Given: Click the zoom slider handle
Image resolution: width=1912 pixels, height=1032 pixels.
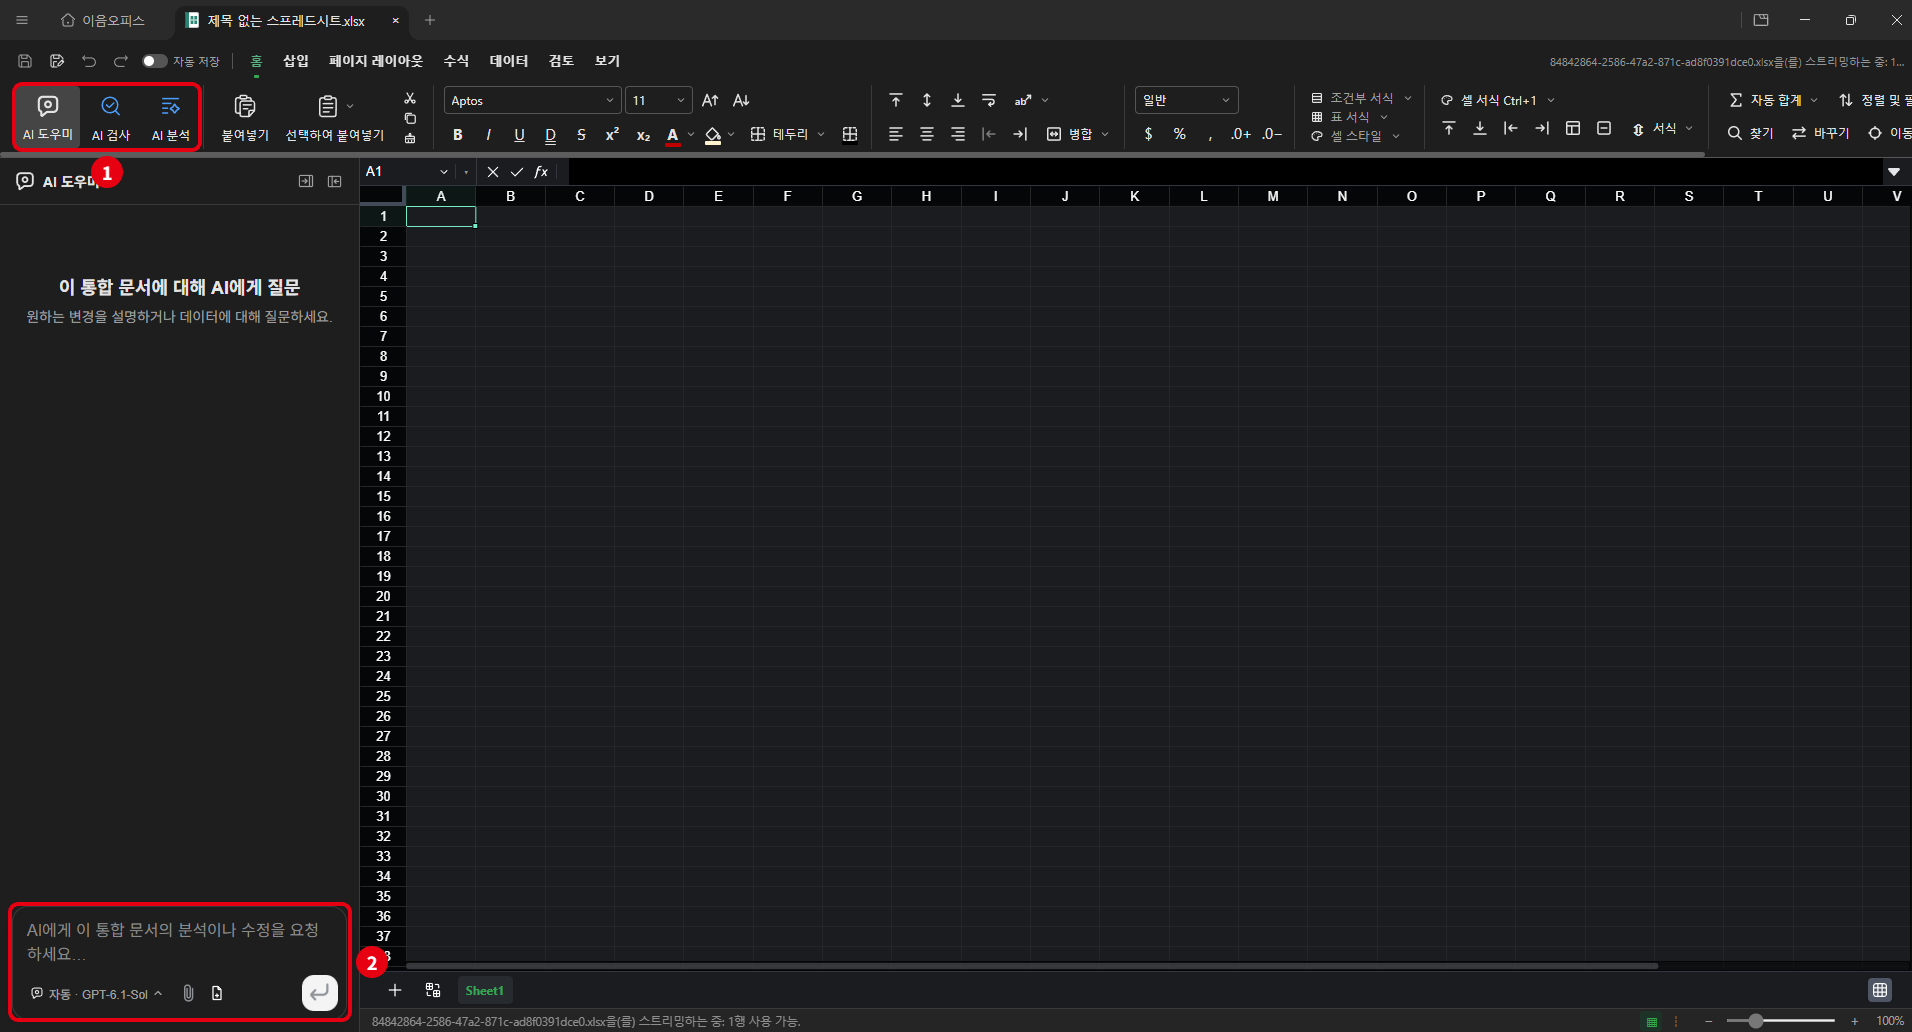Looking at the screenshot, I should 1755,1021.
